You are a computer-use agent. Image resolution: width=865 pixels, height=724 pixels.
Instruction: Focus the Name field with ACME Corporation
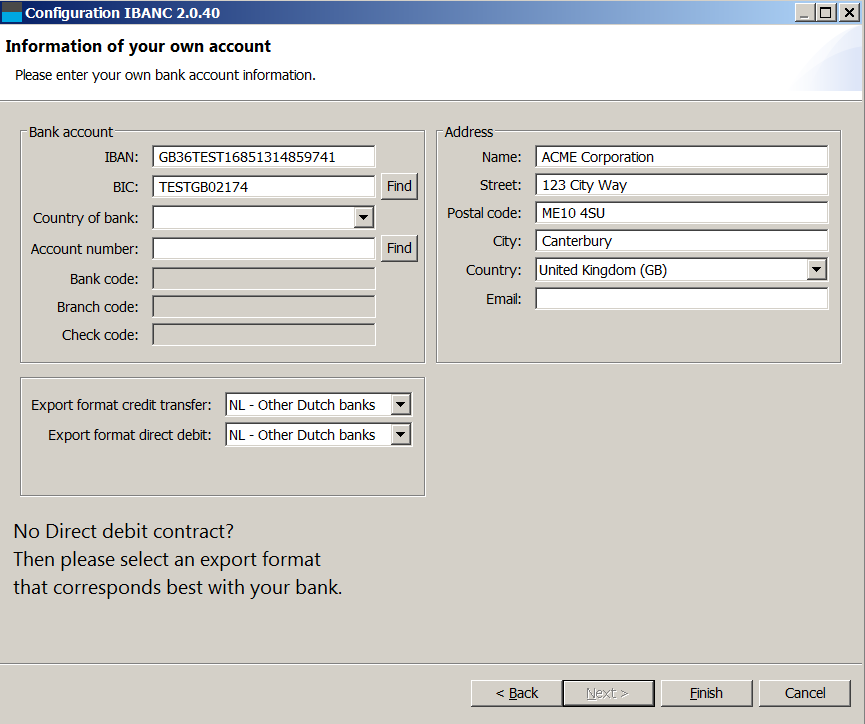(682, 157)
